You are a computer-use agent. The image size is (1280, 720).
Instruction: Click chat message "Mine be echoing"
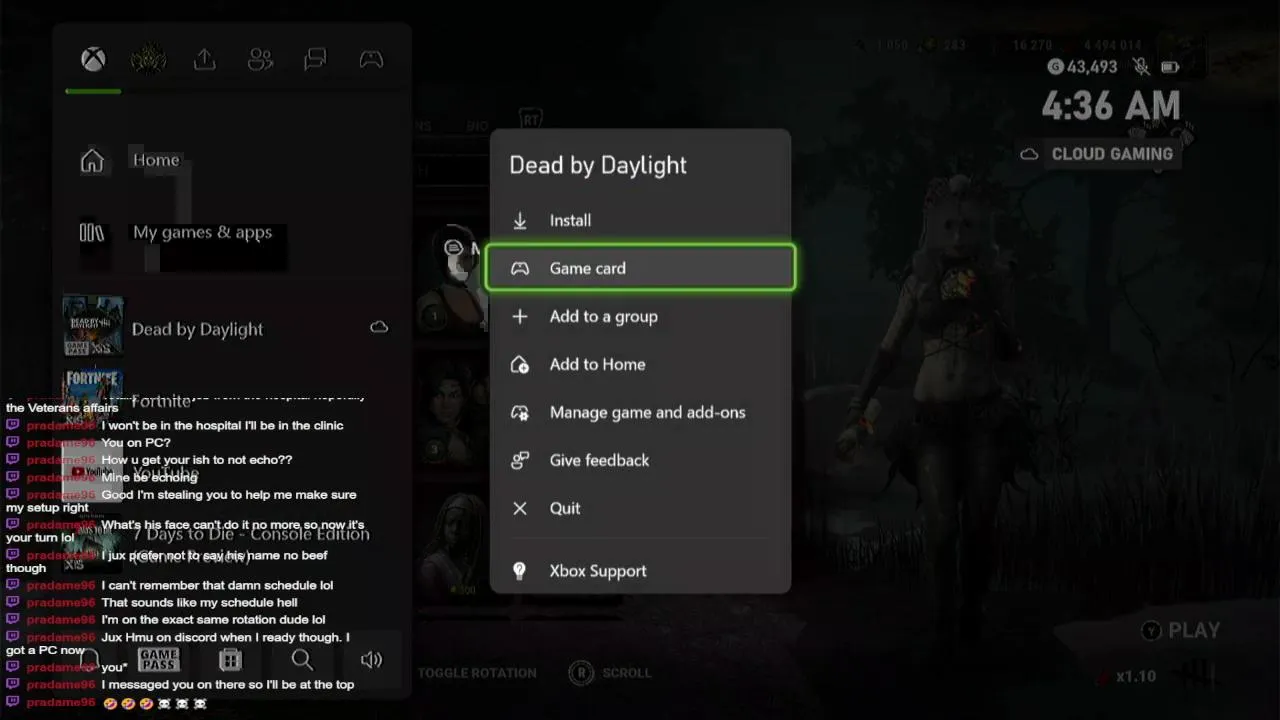pyautogui.click(x=149, y=477)
